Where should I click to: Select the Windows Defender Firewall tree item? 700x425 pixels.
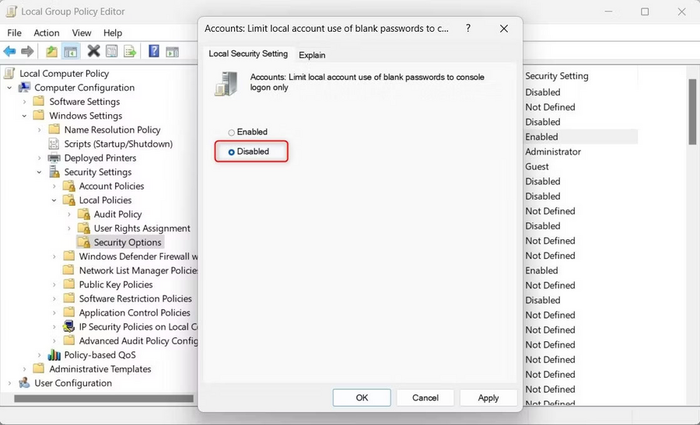[x=138, y=256]
